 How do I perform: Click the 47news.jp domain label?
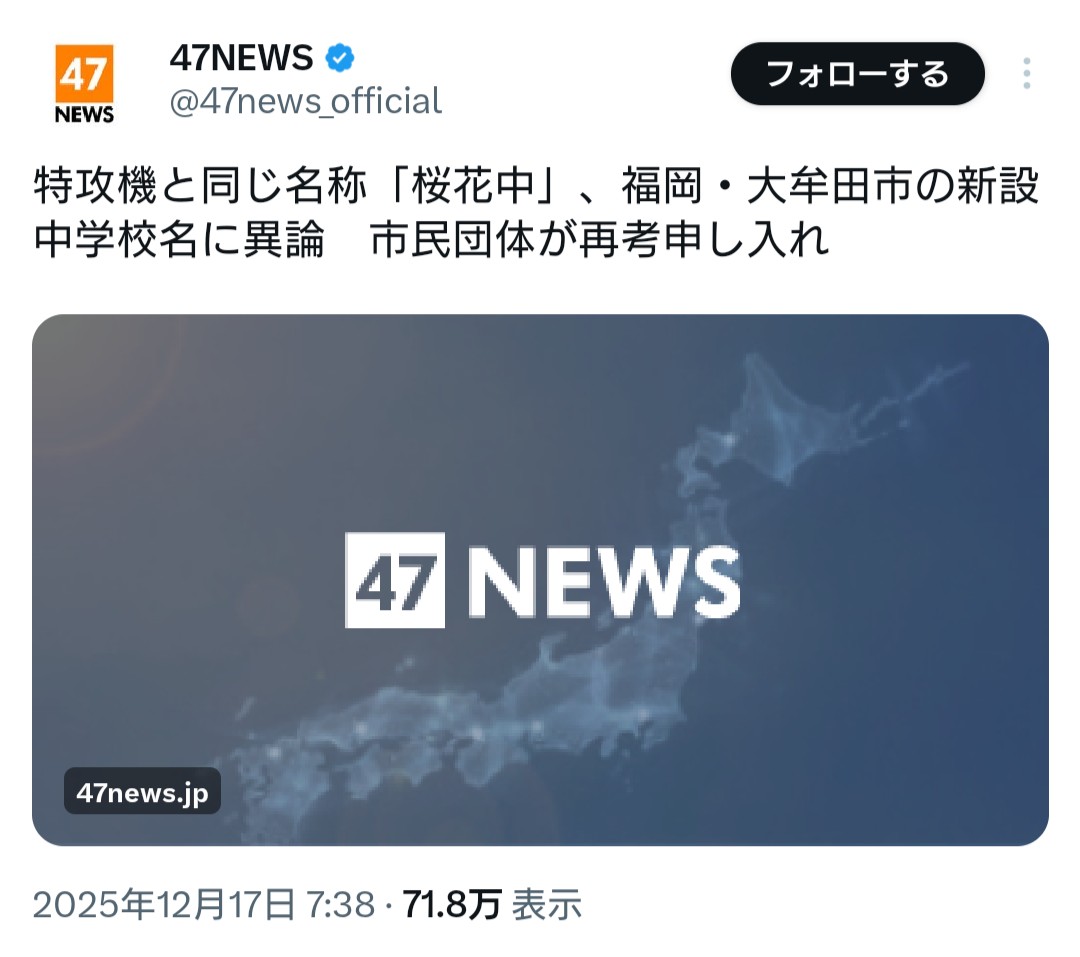click(x=143, y=792)
